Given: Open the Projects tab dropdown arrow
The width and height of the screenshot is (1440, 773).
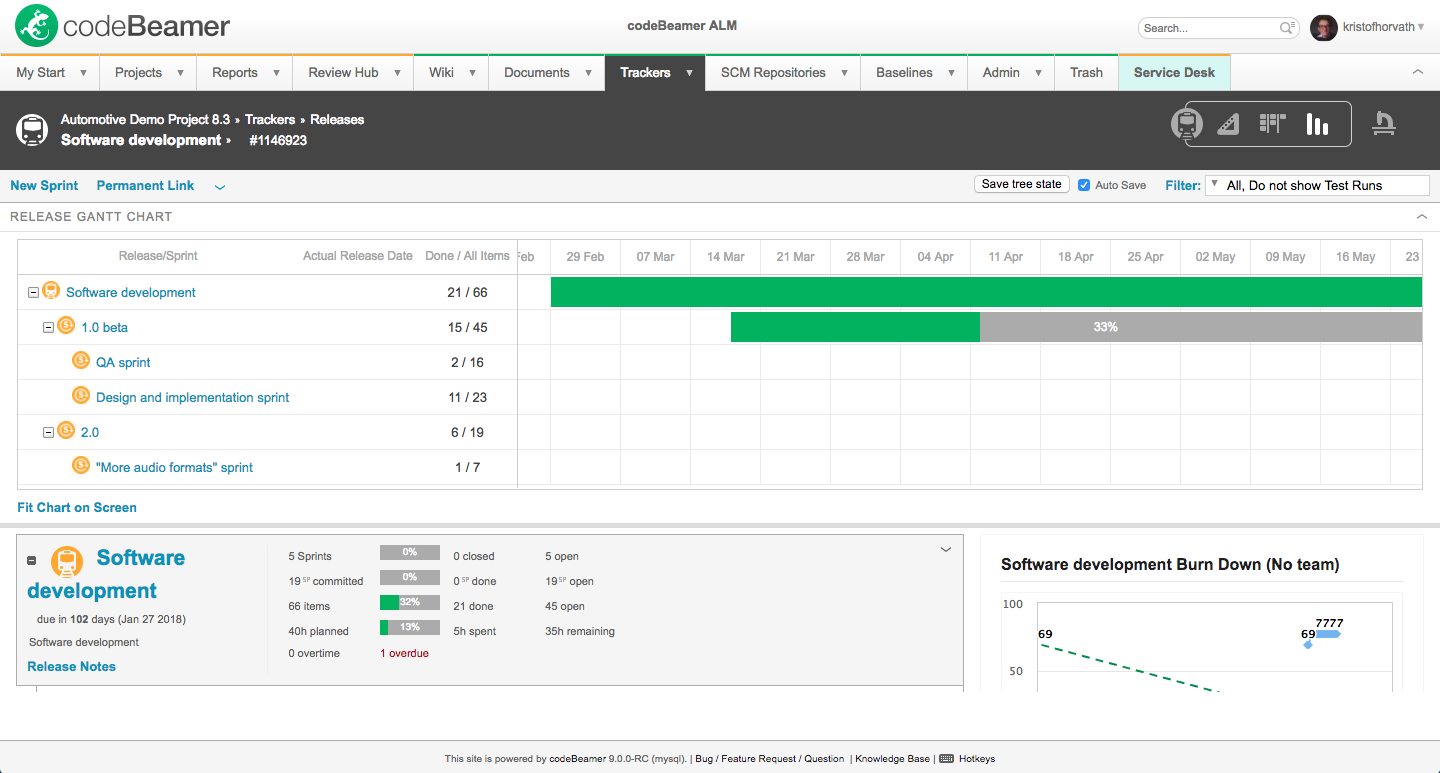Looking at the screenshot, I should click(x=181, y=73).
